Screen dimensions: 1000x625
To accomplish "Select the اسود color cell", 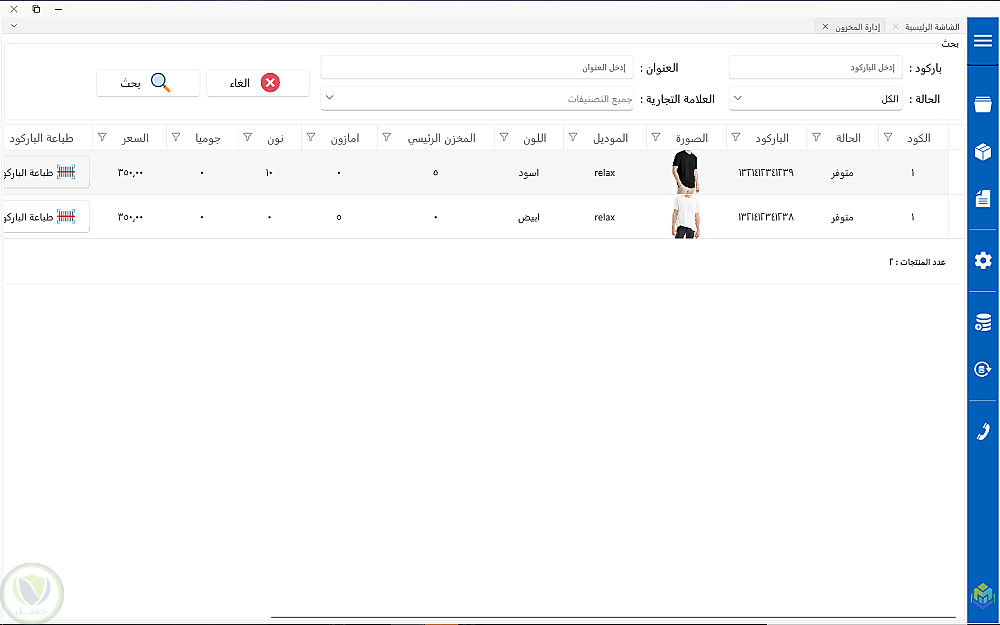I will point(529,173).
